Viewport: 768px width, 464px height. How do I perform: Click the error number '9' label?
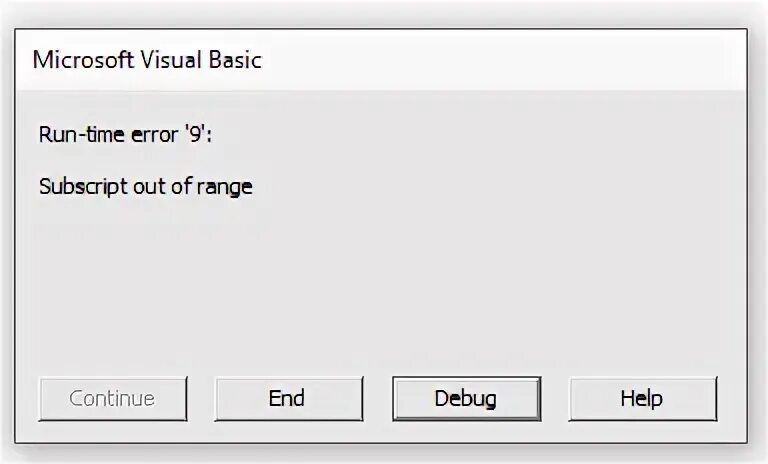click(196, 135)
